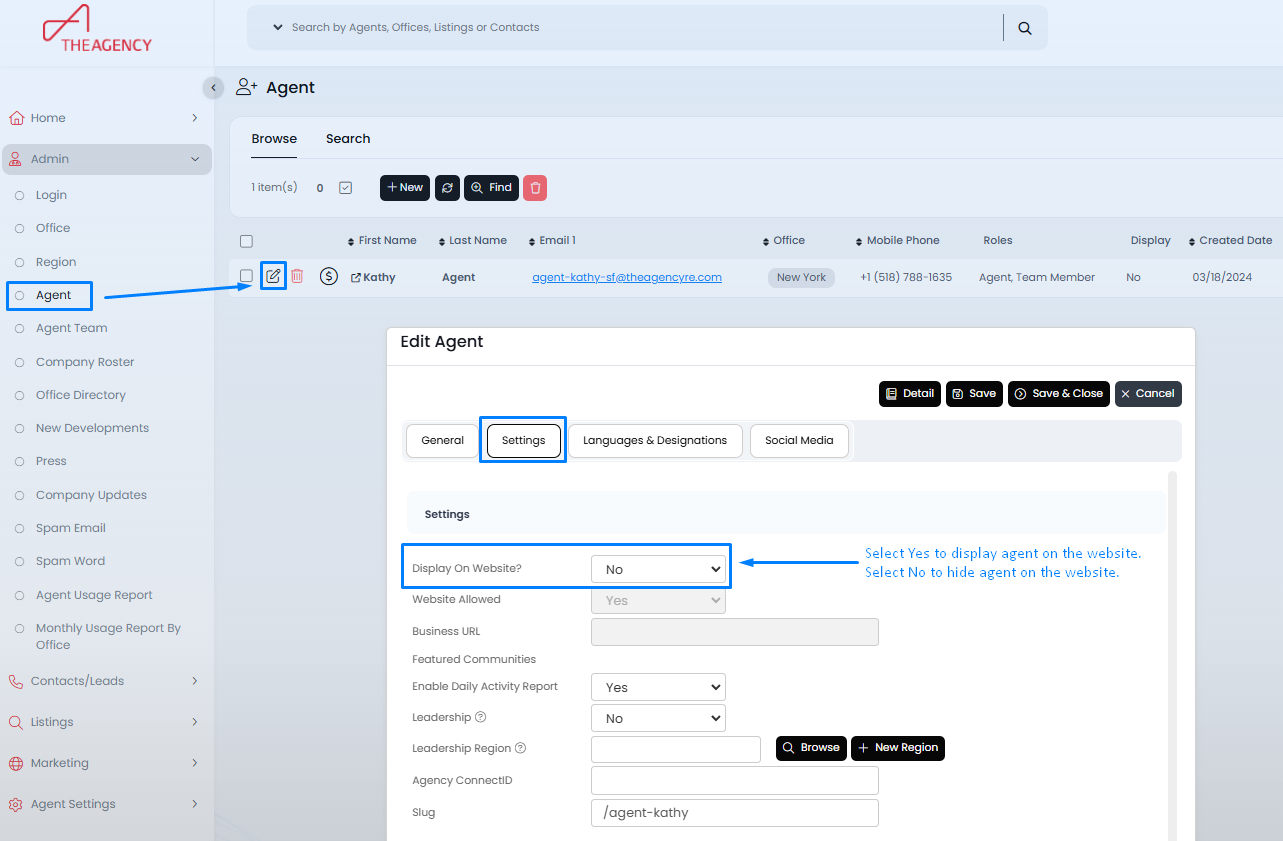The width and height of the screenshot is (1283, 841).
Task: Click the refresh icon button in the toolbar
Action: (x=447, y=188)
